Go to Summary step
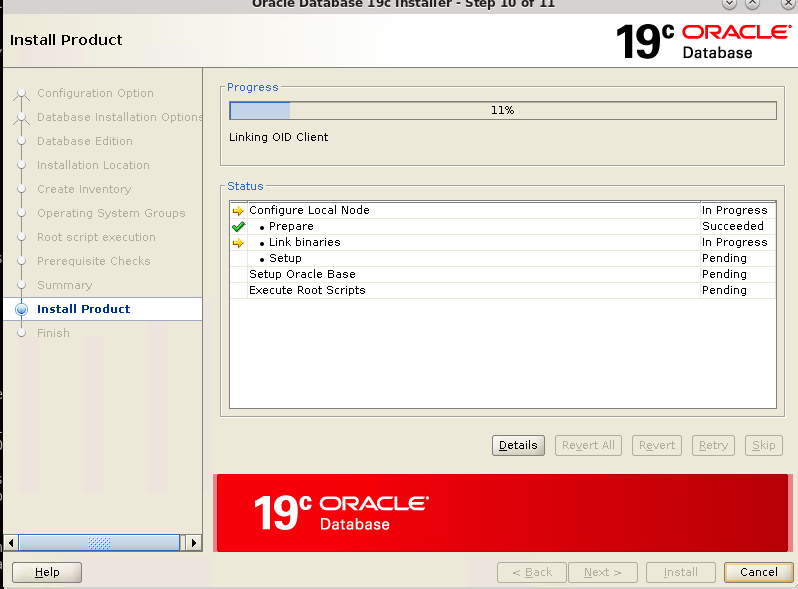Viewport: 798px width, 589px height. (x=65, y=285)
